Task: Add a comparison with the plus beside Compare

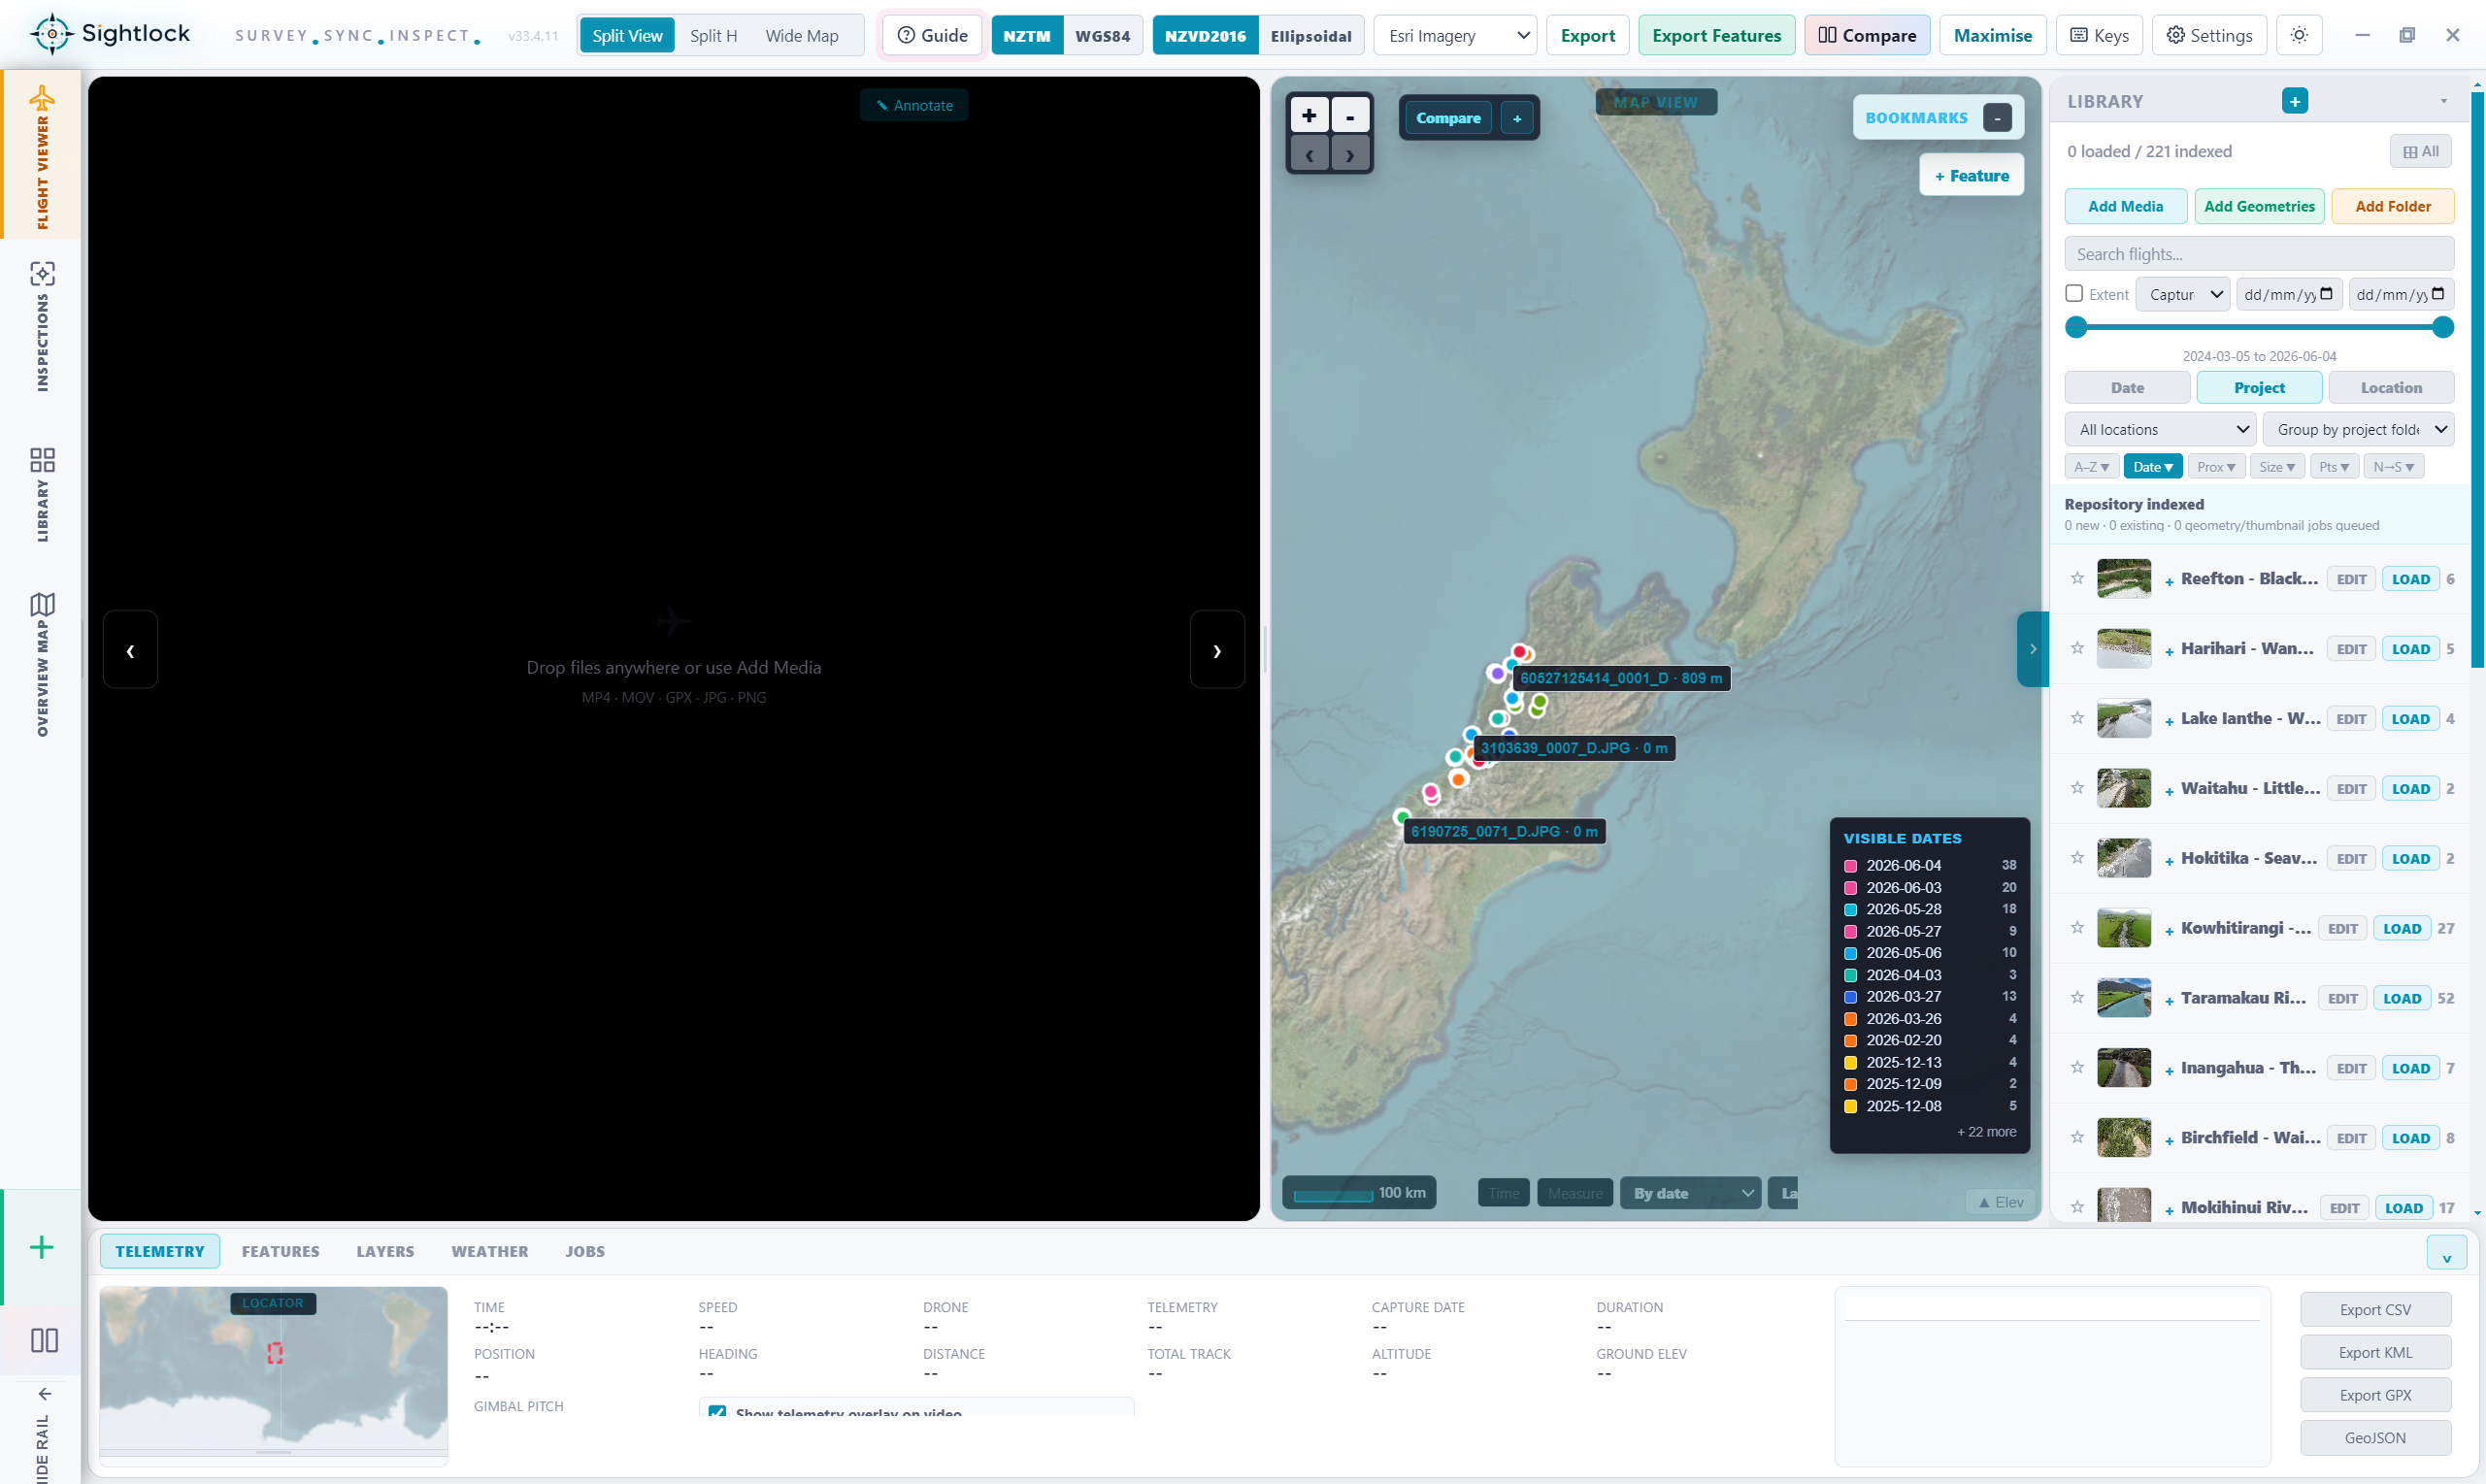Action: tap(1517, 118)
